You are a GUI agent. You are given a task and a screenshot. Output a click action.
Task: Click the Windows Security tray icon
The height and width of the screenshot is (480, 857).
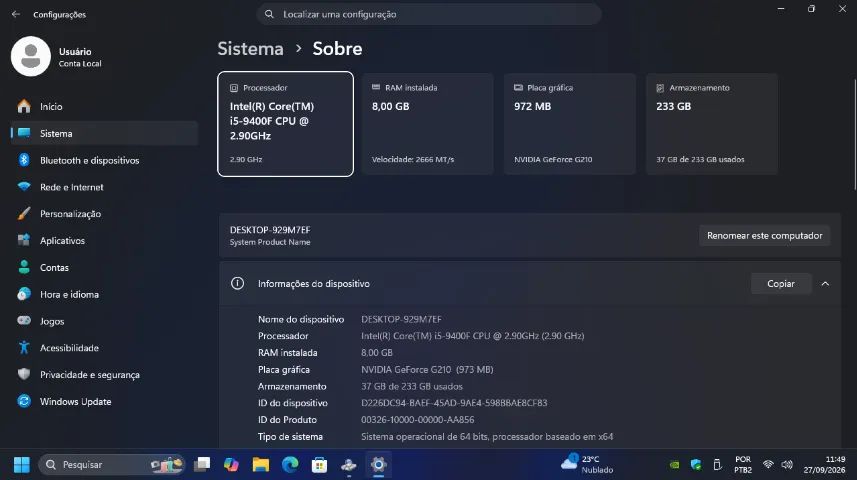click(696, 465)
